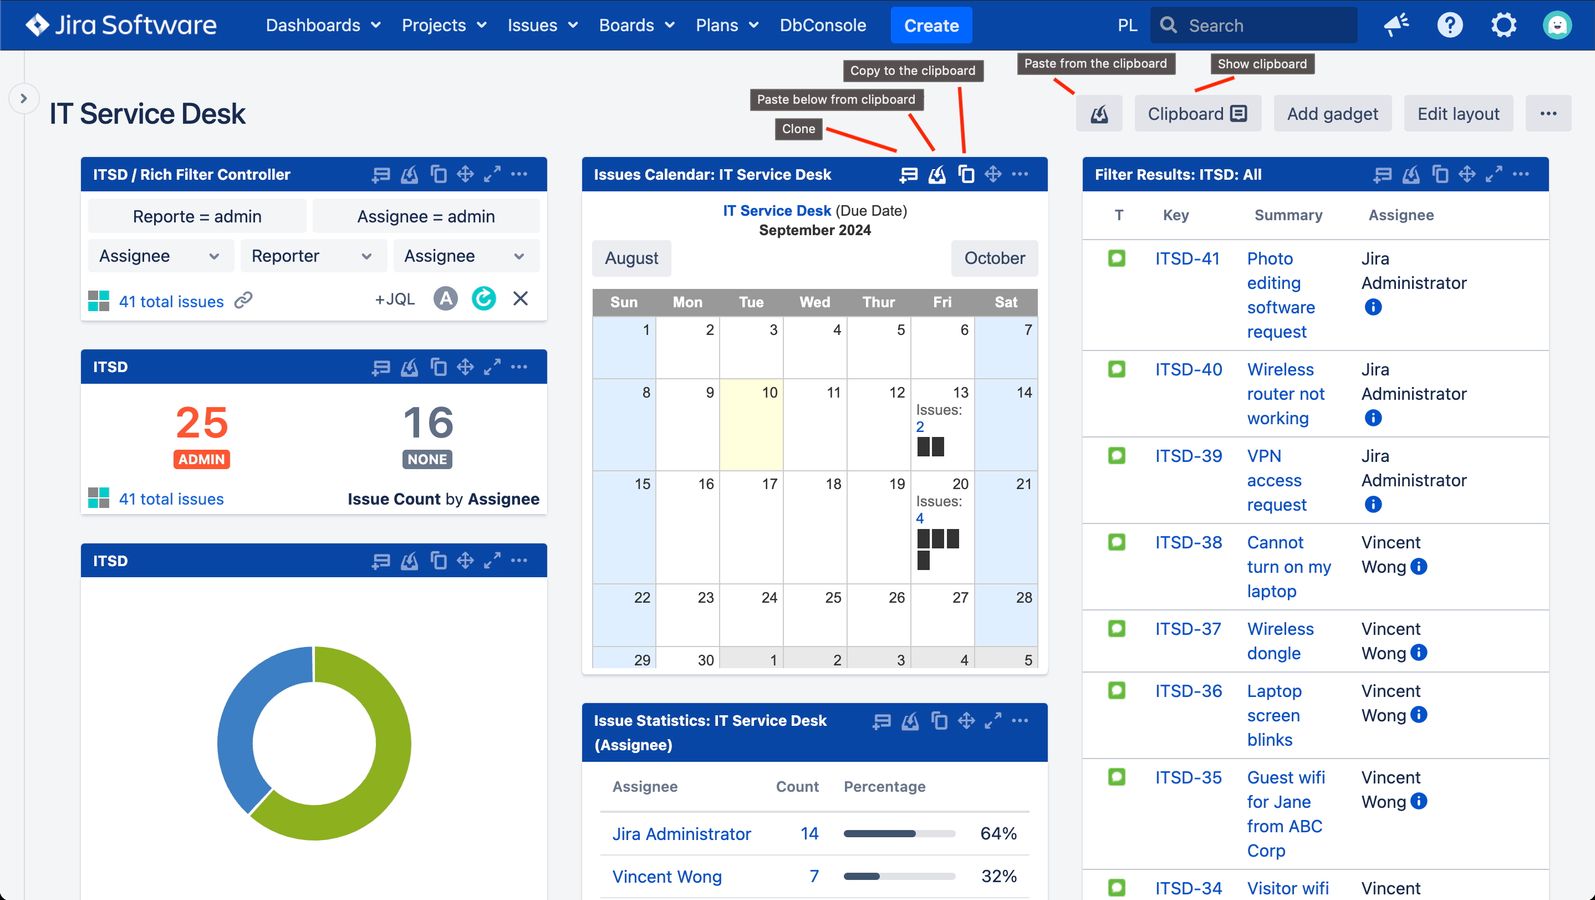Click info icon beside ITSD-38 Vincent Wong
The height and width of the screenshot is (900, 1595).
(x=1419, y=567)
